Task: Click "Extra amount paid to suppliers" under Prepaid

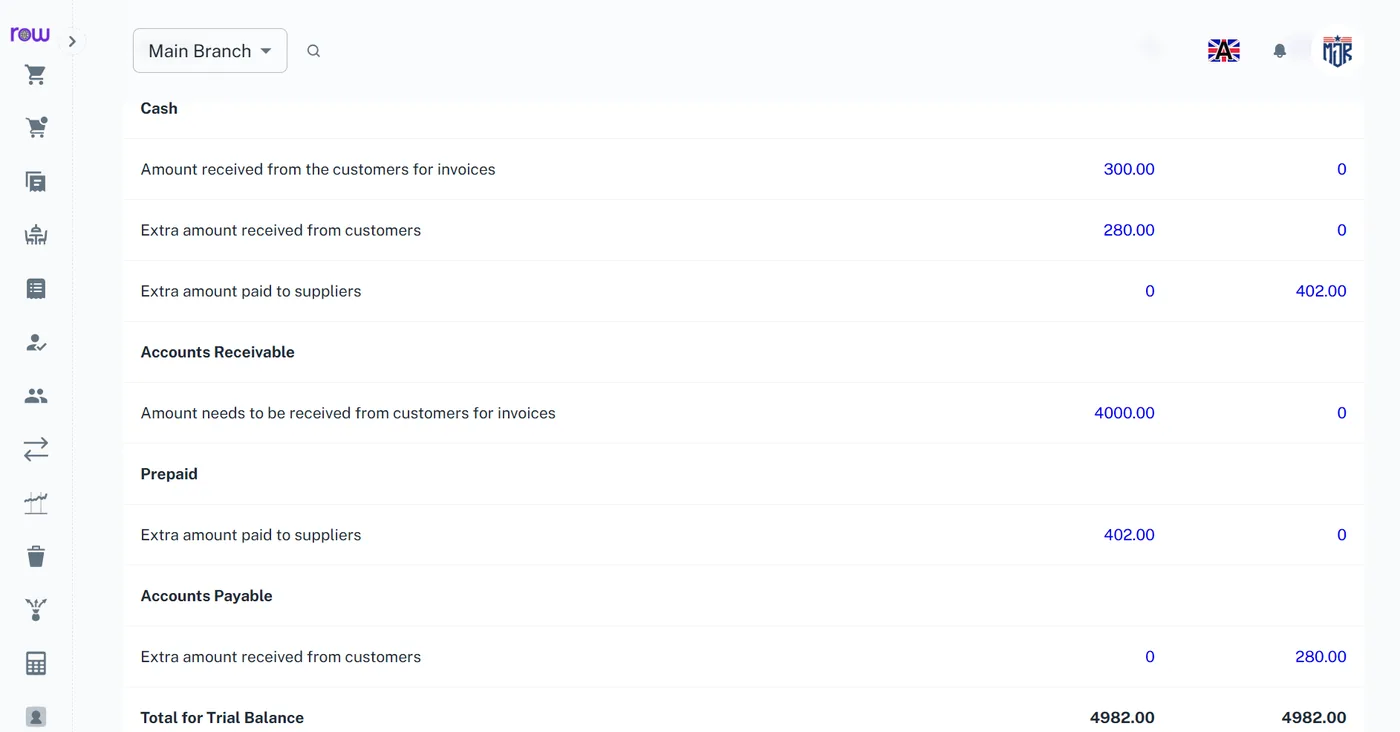Action: tap(251, 535)
